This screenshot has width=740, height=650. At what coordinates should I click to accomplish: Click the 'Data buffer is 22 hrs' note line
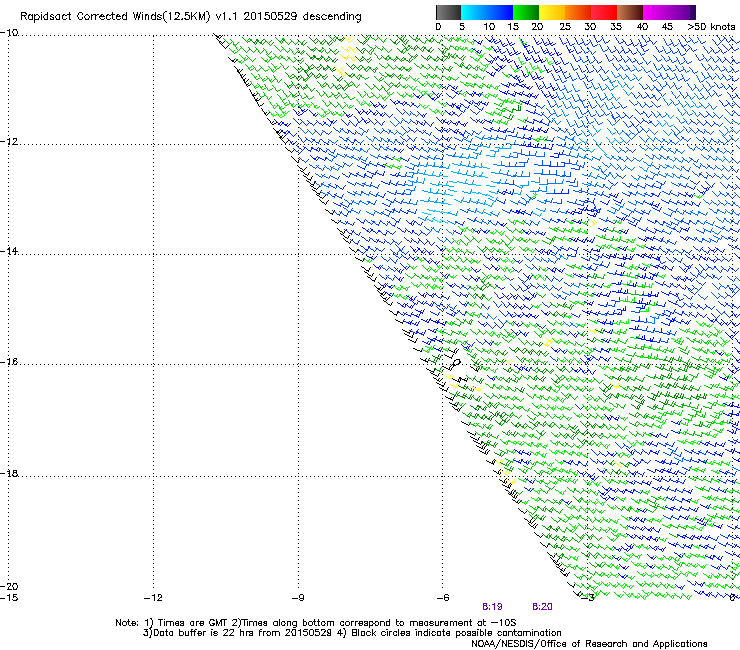[352, 633]
